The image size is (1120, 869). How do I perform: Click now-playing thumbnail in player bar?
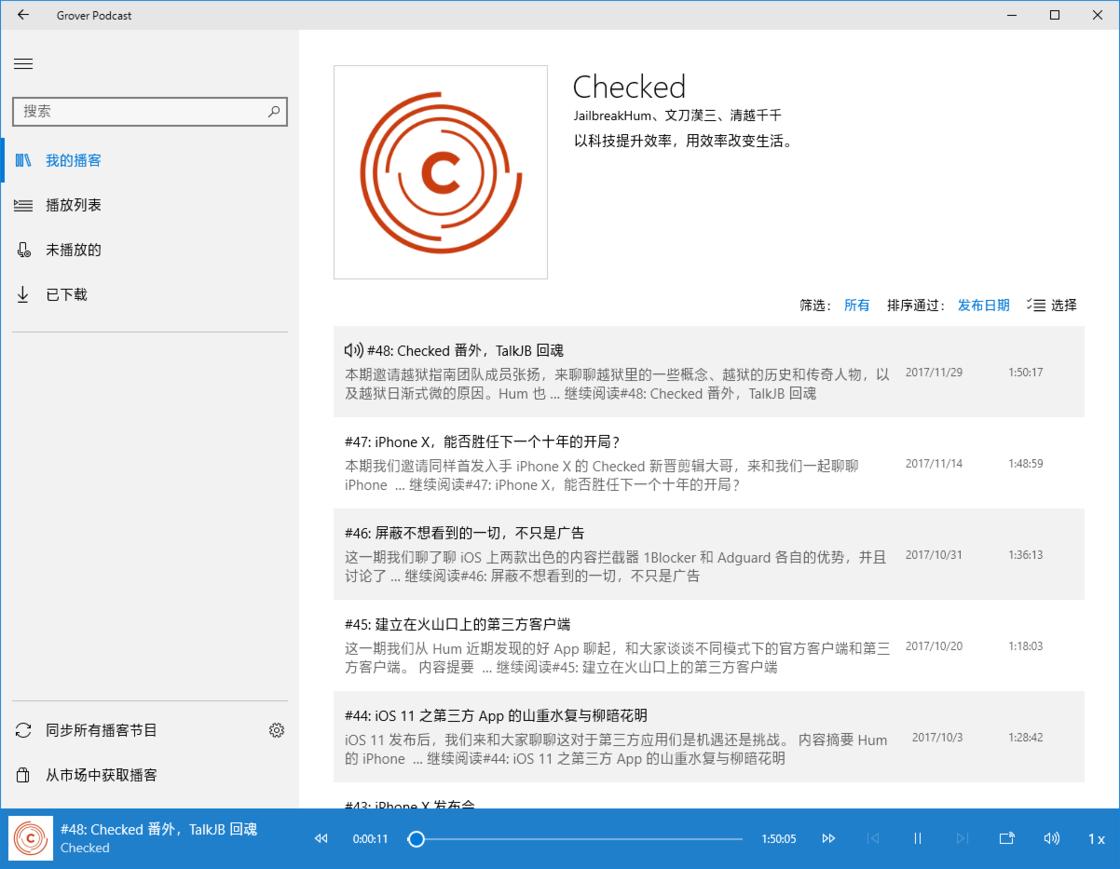[31, 838]
